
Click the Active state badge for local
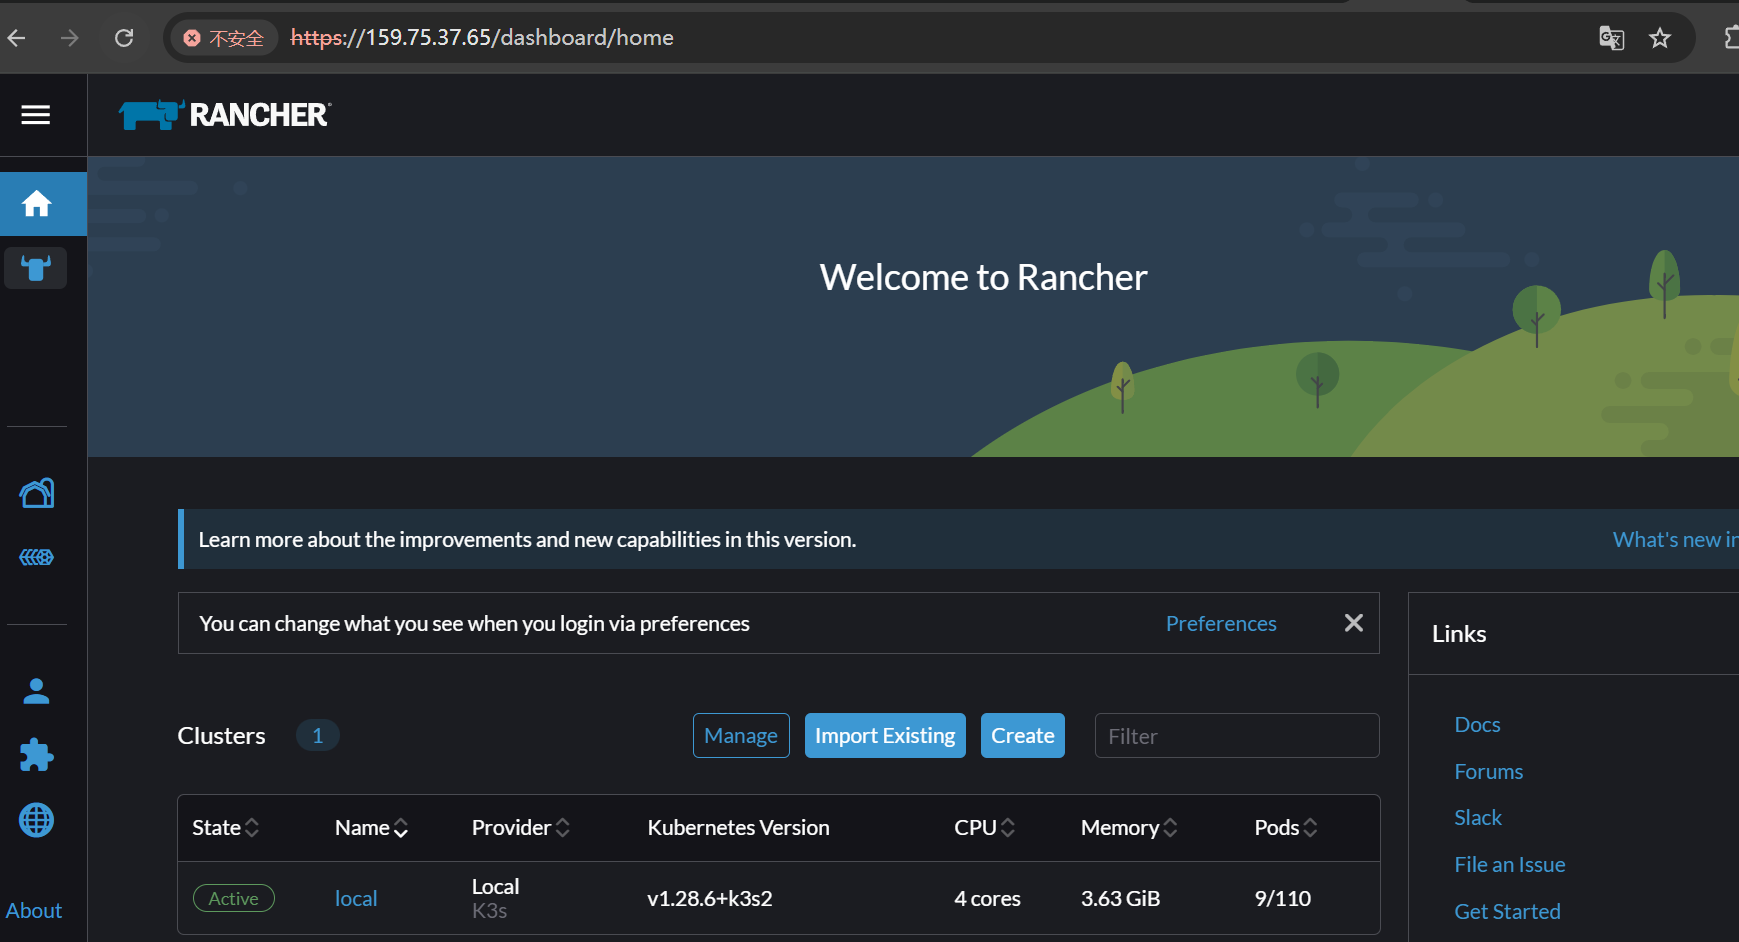[x=234, y=899]
